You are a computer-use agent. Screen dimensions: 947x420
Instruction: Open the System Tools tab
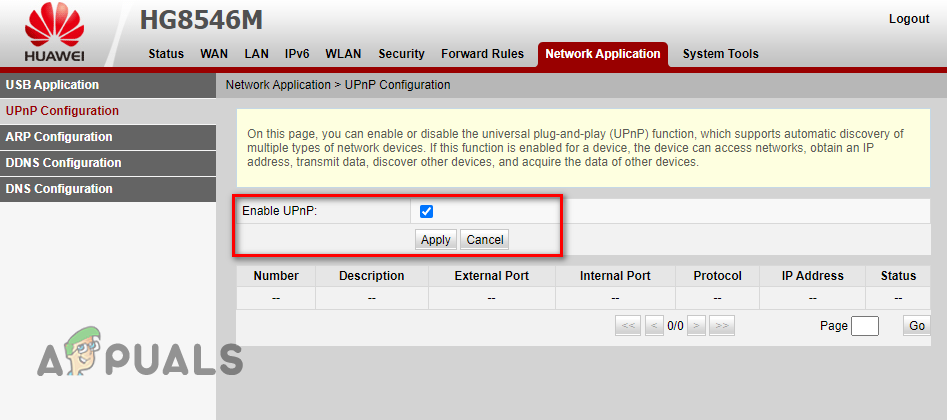[x=721, y=54]
